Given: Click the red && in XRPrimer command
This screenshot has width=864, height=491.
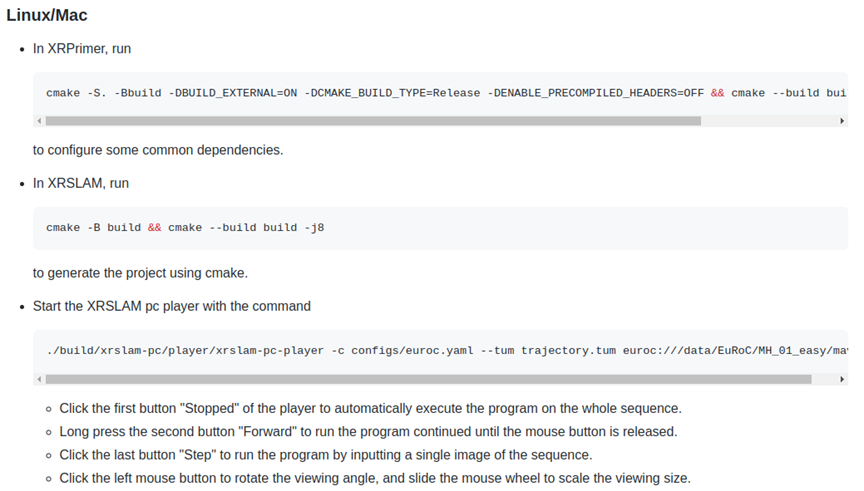Looking at the screenshot, I should click(x=718, y=92).
